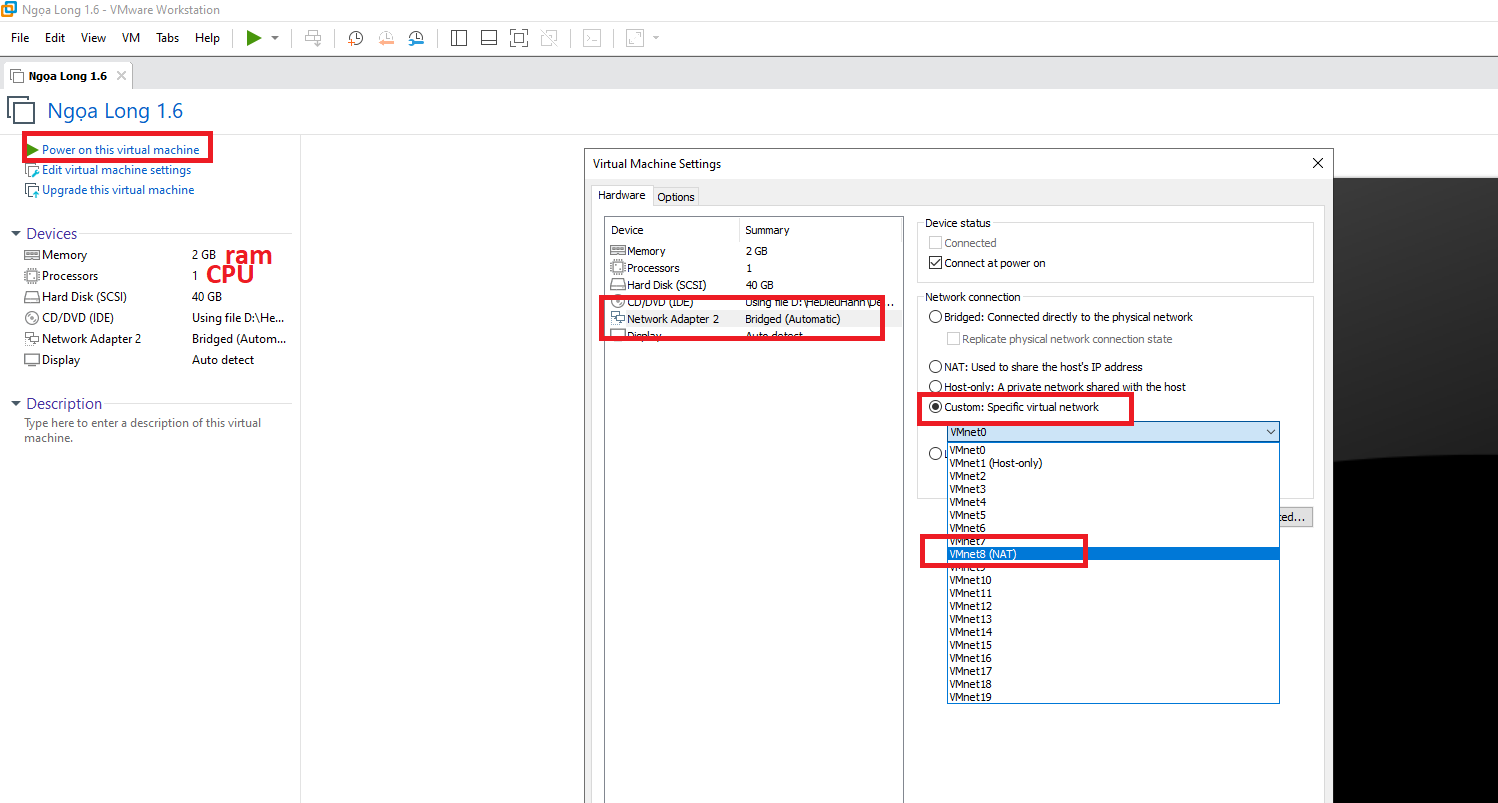Click the Processors icon in Devices sidebar

coord(32,276)
